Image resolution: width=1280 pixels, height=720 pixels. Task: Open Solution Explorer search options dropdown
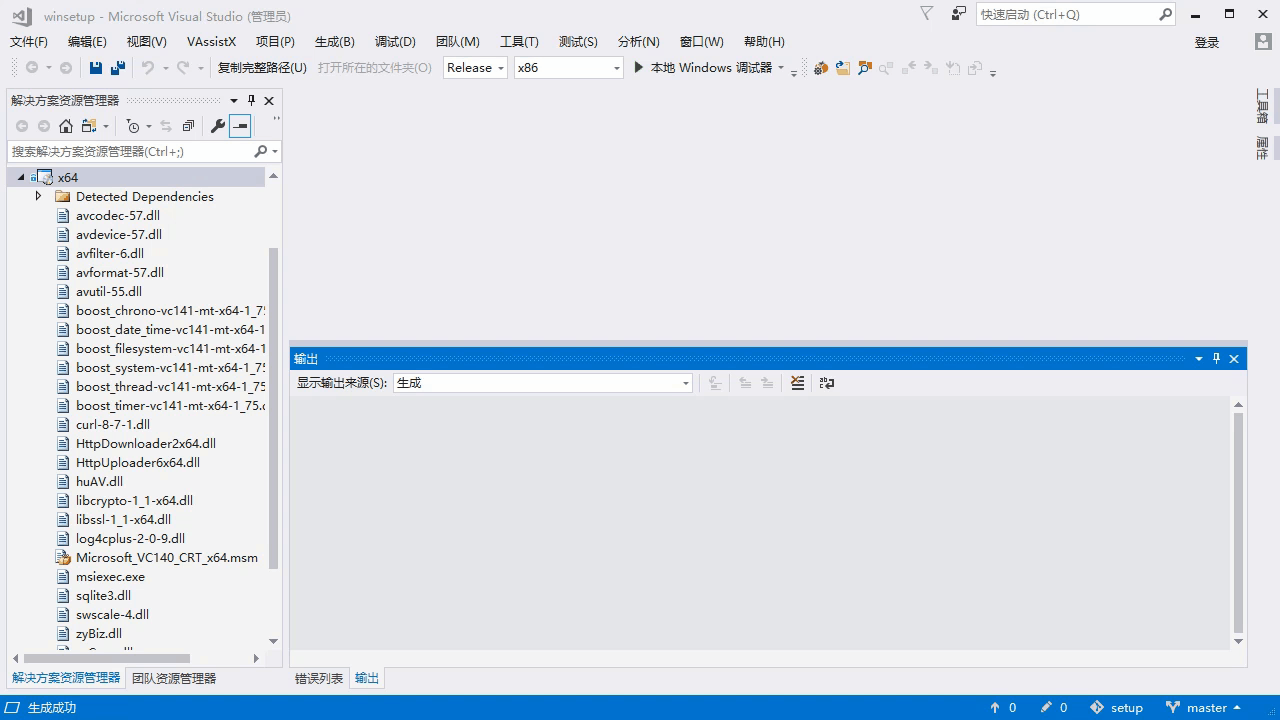point(275,151)
